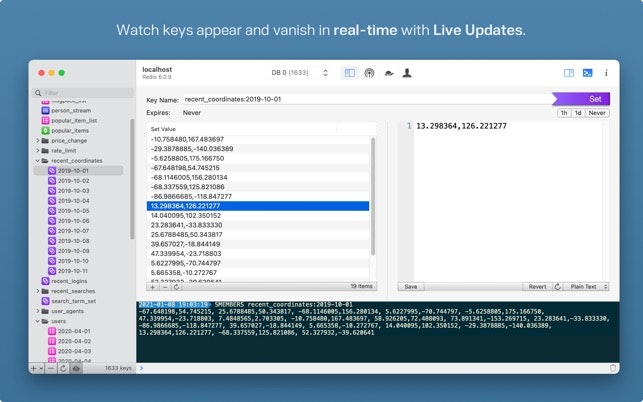Image resolution: width=643 pixels, height=402 pixels.
Task: Open the person_stream key
Action: tap(71, 110)
